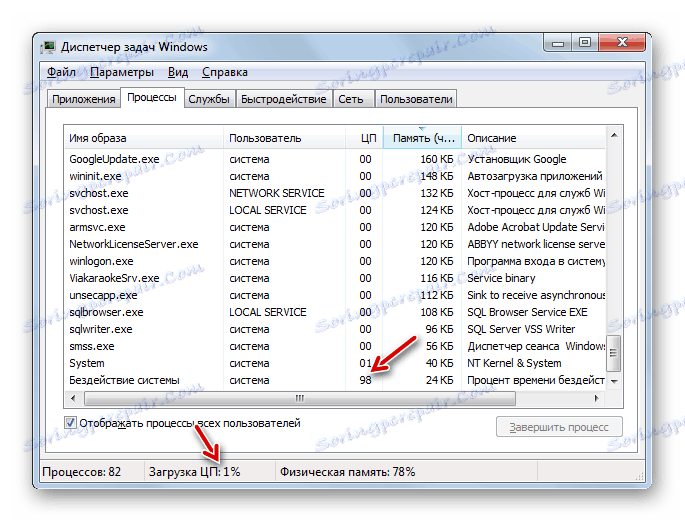The height and width of the screenshot is (522, 685).
Task: Click the Физическая память: 78% status entry
Action: click(x=348, y=472)
